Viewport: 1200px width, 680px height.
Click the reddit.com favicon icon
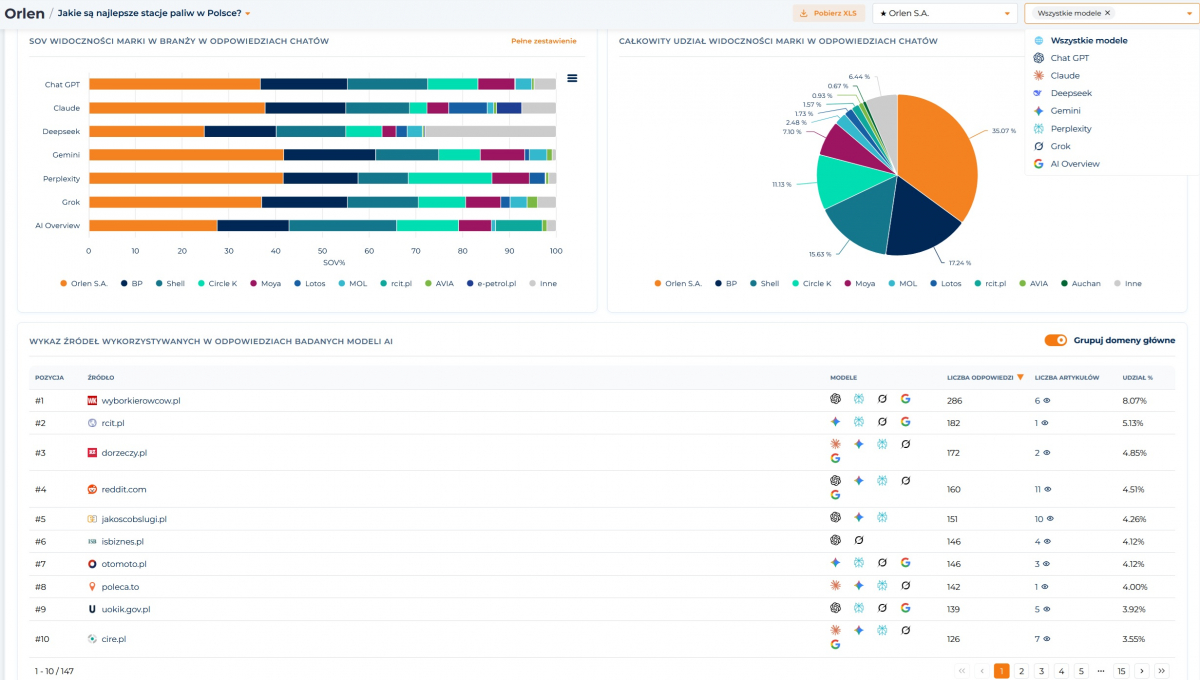(92, 489)
